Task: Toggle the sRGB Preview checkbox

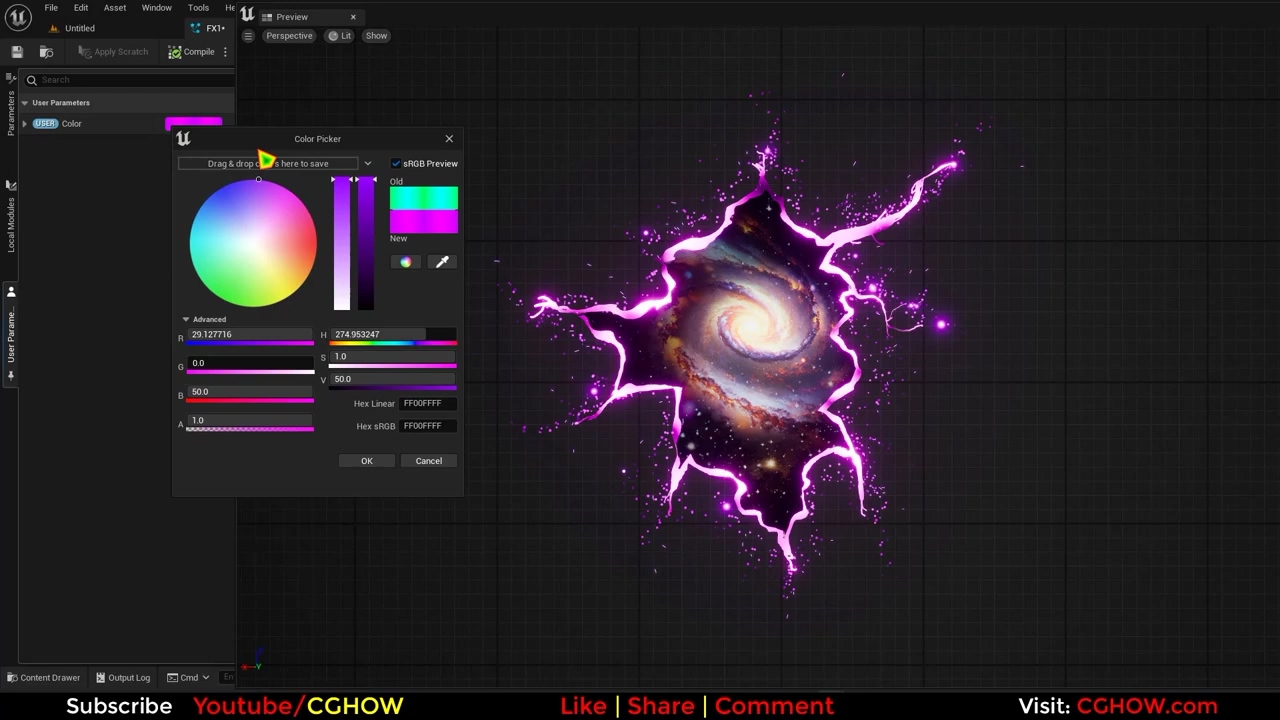Action: click(x=396, y=164)
